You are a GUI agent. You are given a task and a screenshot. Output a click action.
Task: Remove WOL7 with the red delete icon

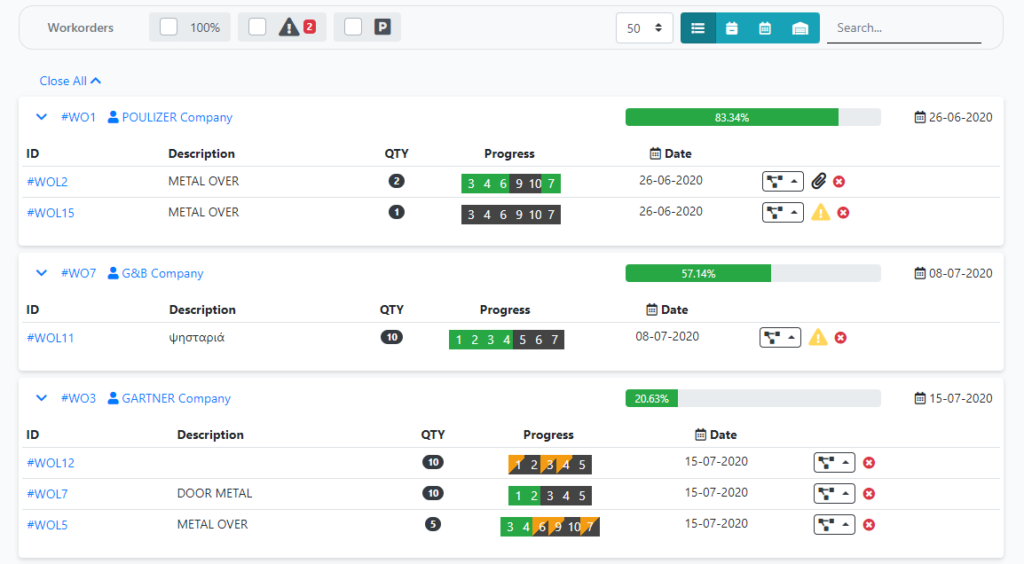click(x=869, y=494)
